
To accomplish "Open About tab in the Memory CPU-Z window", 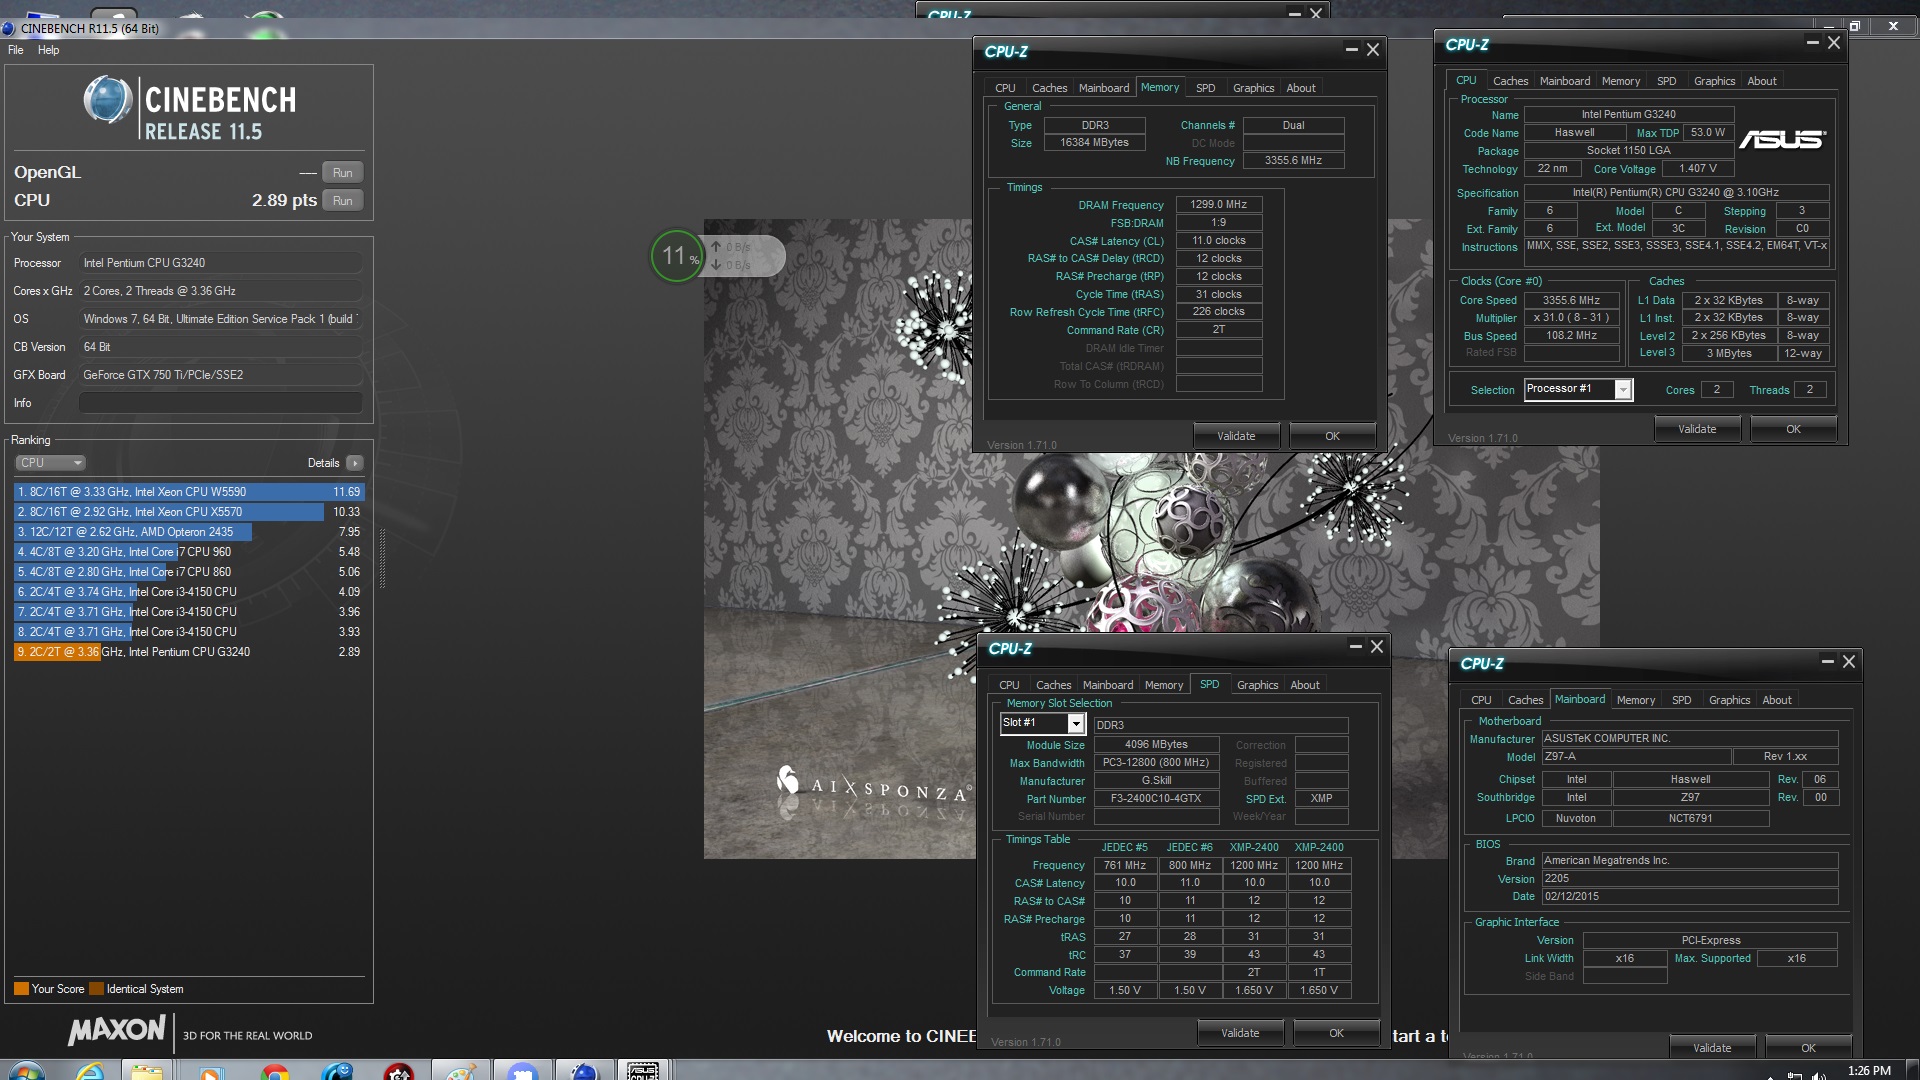I will [1300, 88].
